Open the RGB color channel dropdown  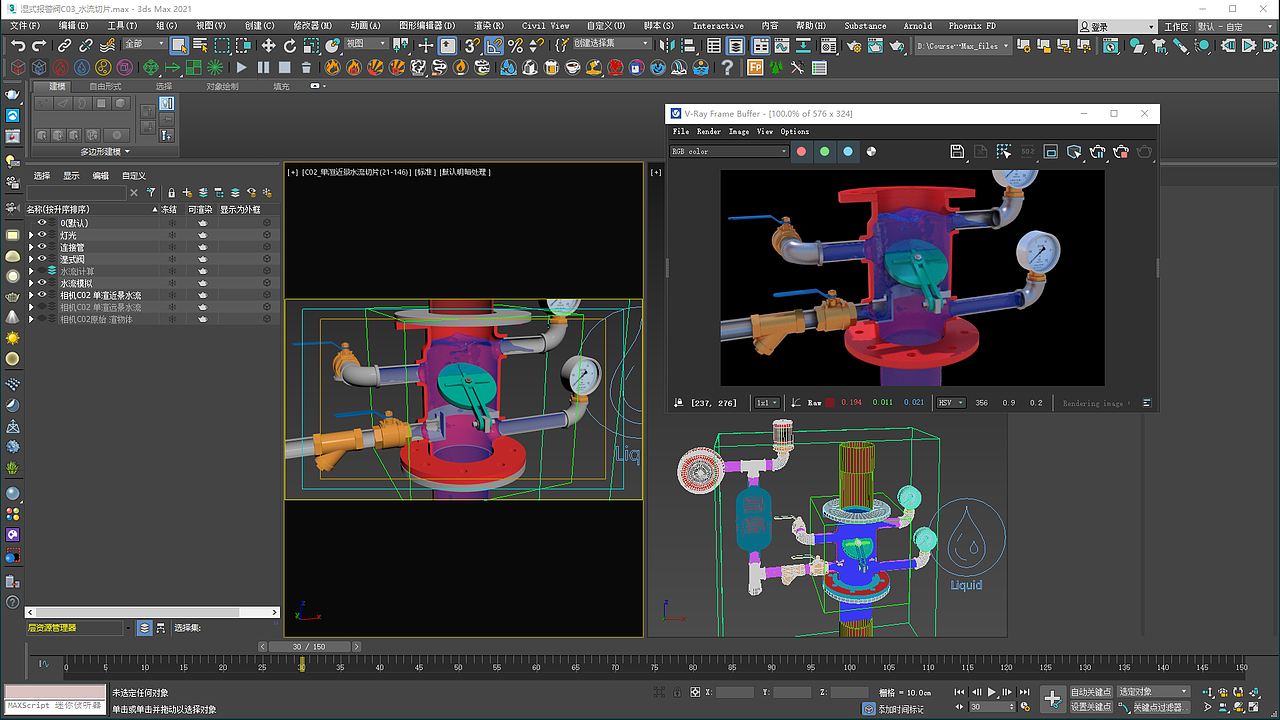pyautogui.click(x=729, y=152)
